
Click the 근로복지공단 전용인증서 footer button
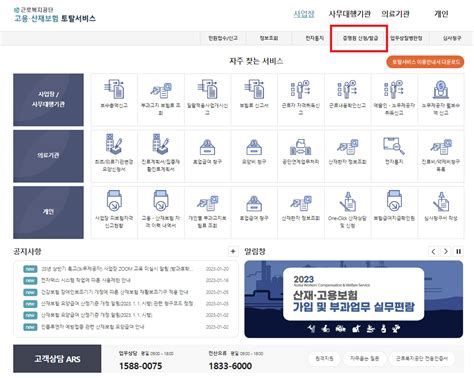point(422,359)
